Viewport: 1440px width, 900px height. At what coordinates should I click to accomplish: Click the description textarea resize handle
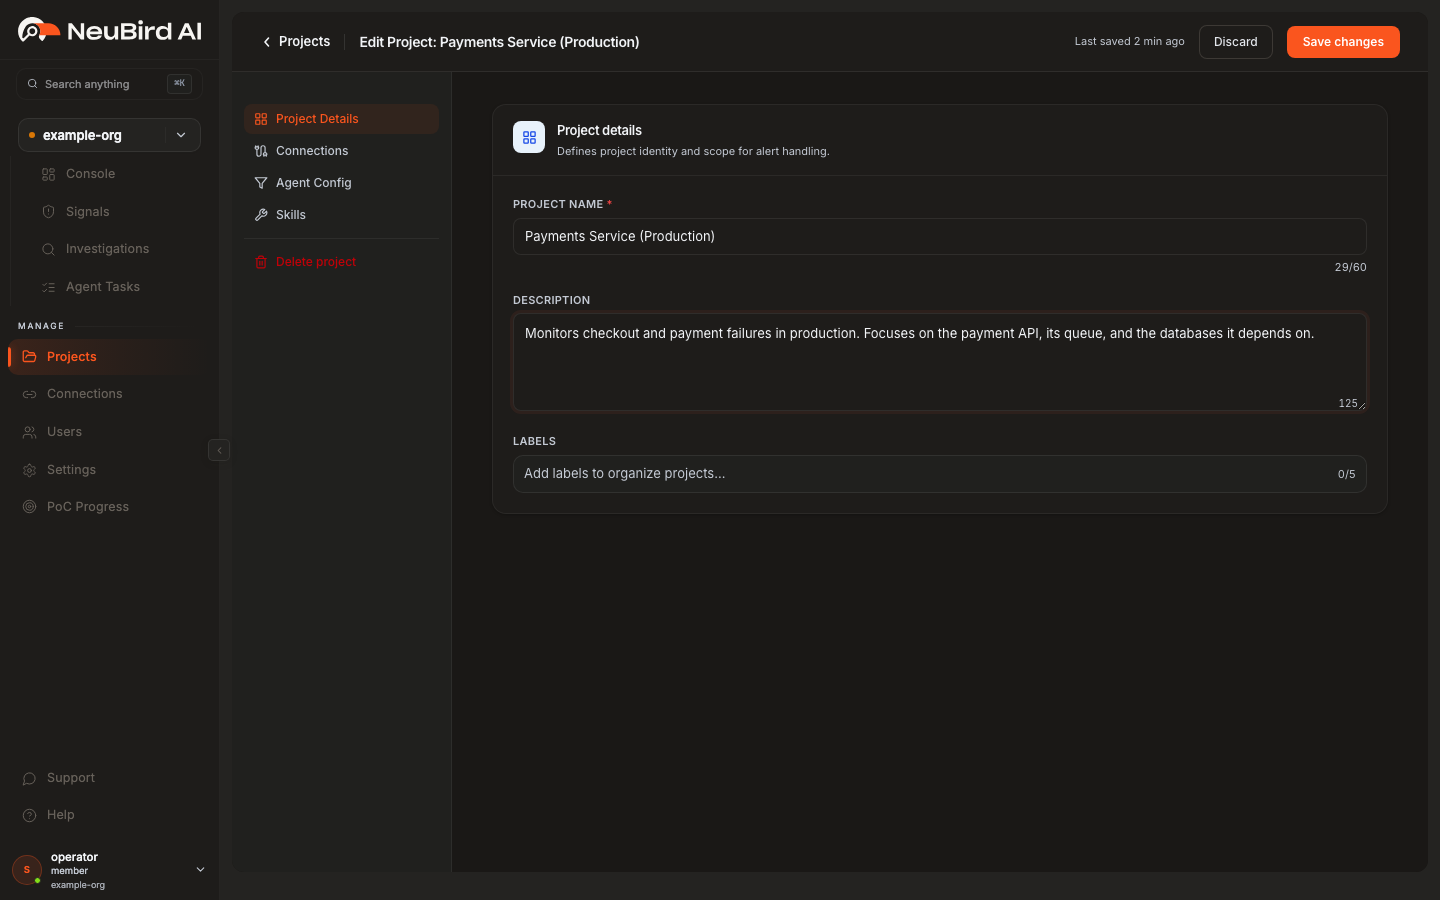pos(1362,405)
